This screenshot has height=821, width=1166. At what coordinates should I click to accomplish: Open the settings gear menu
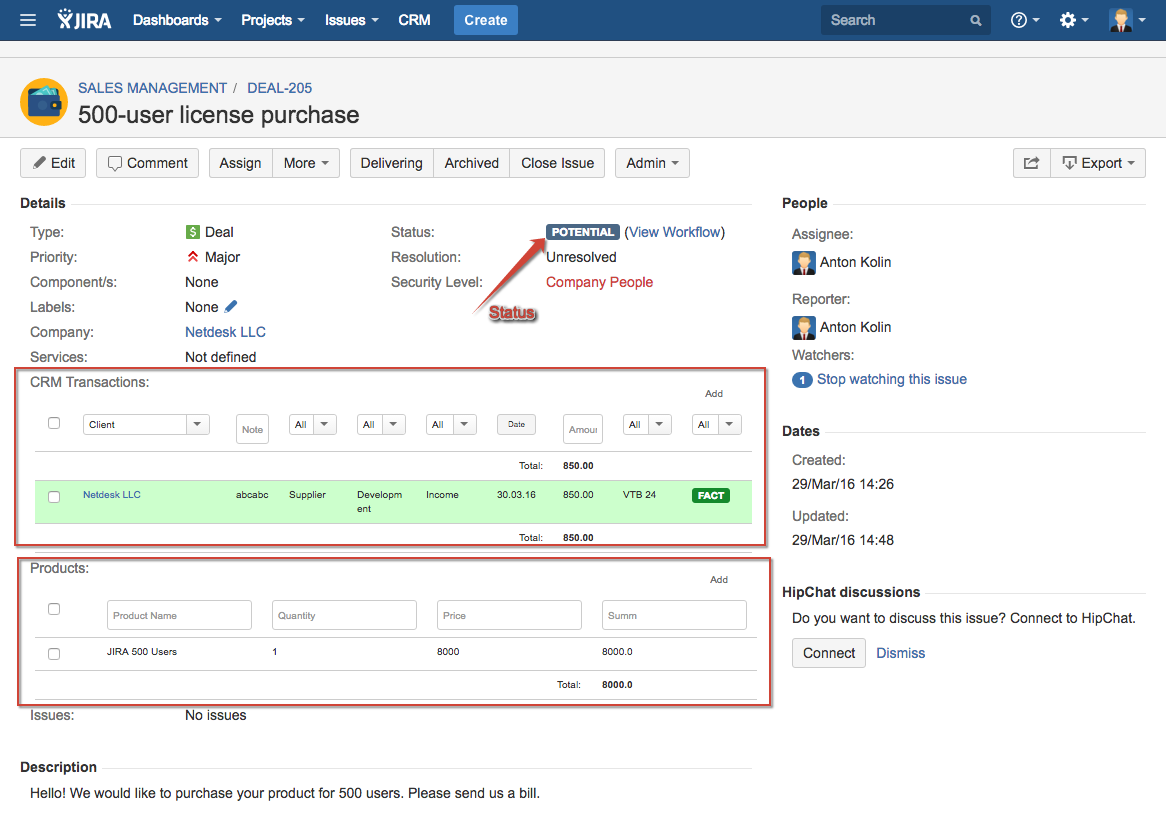click(x=1074, y=20)
